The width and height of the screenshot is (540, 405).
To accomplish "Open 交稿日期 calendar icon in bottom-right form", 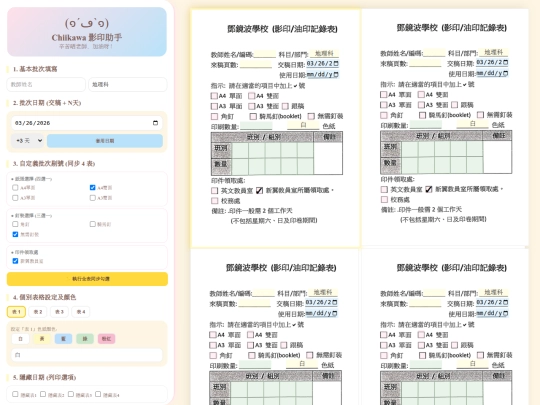I will tap(505, 303).
